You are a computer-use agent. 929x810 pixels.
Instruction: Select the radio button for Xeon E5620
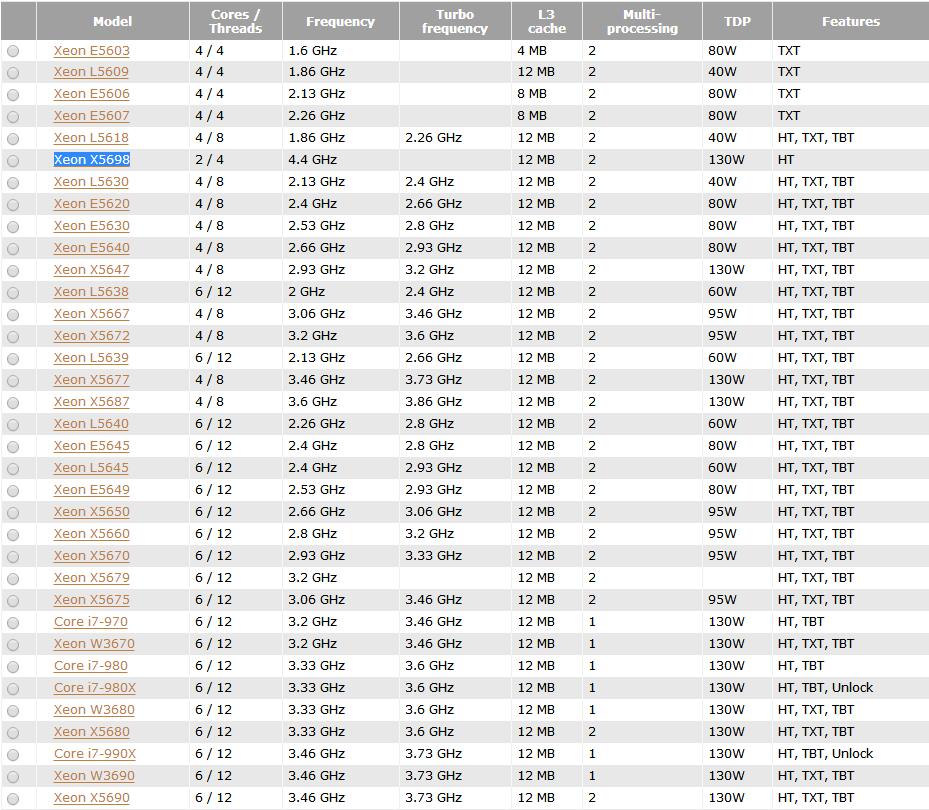point(13,205)
